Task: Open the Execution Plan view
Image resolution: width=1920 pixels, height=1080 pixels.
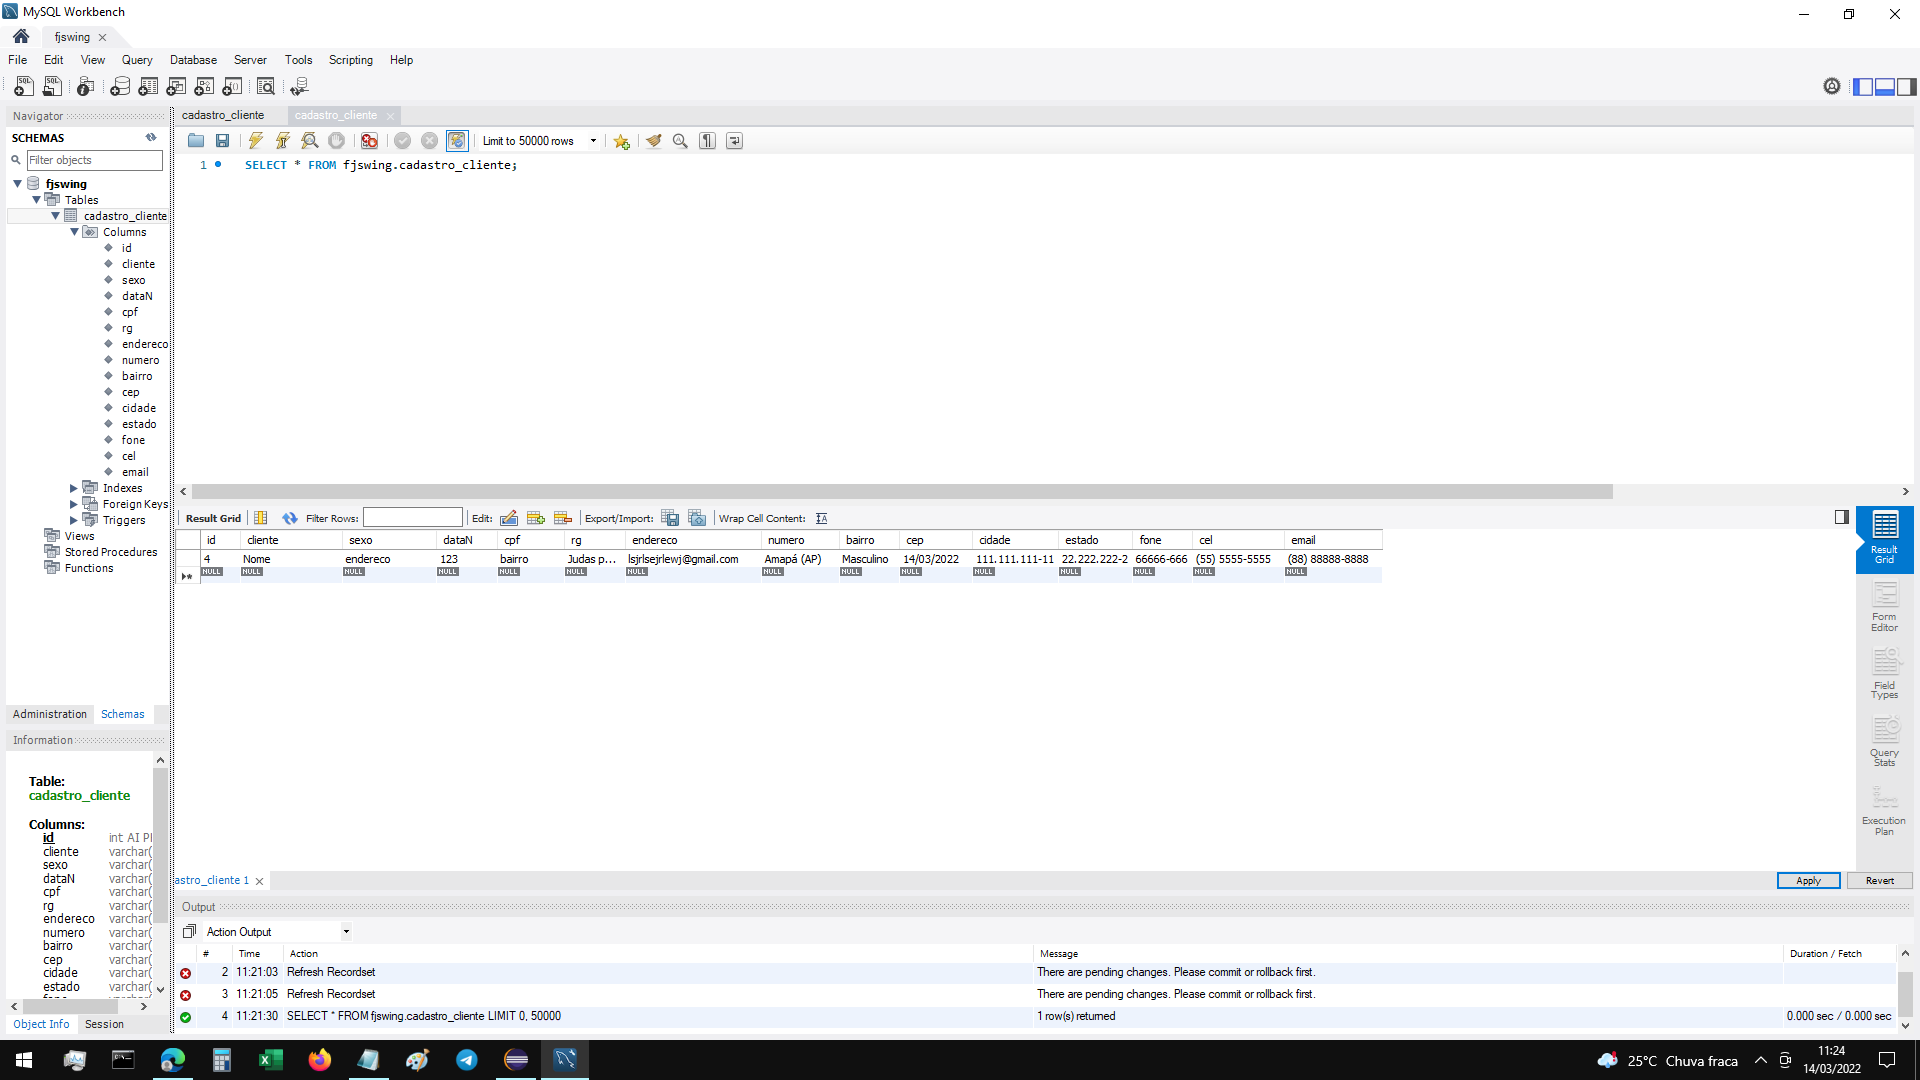Action: click(1884, 810)
